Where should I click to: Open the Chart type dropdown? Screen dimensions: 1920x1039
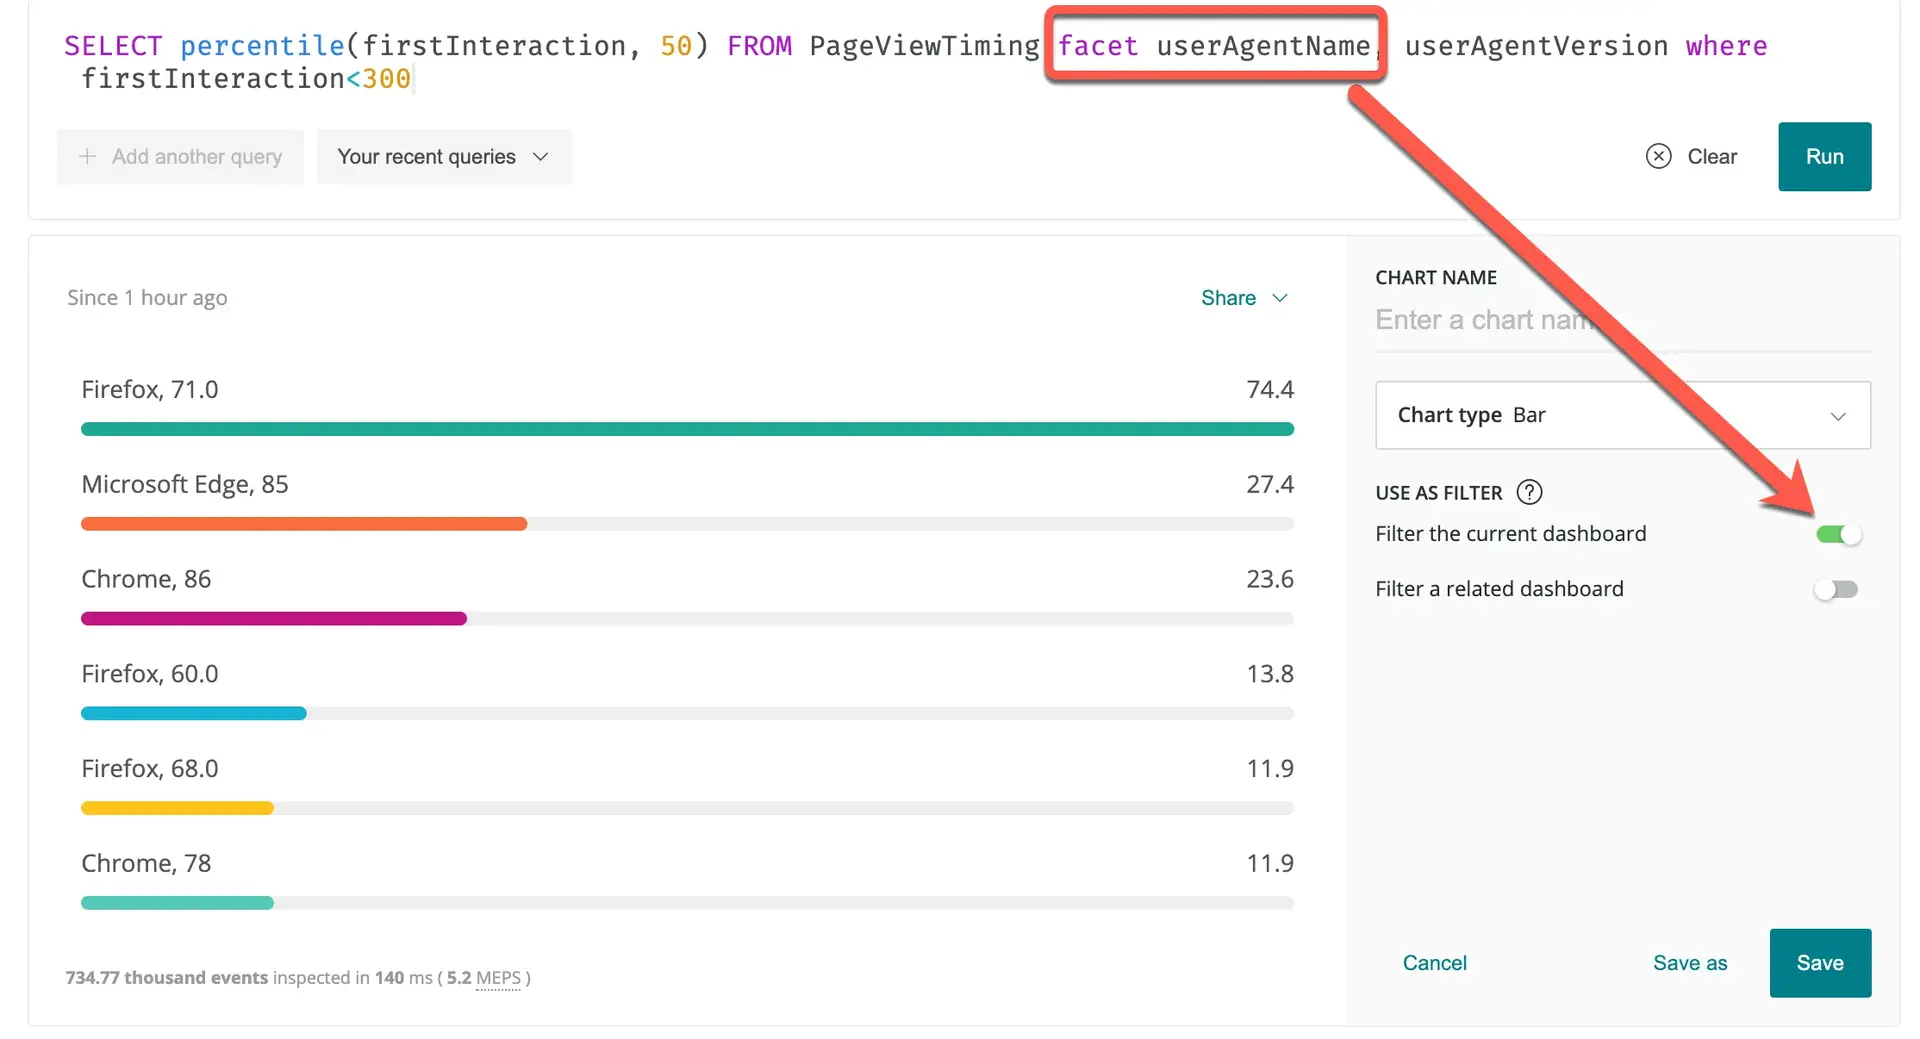tap(1622, 415)
